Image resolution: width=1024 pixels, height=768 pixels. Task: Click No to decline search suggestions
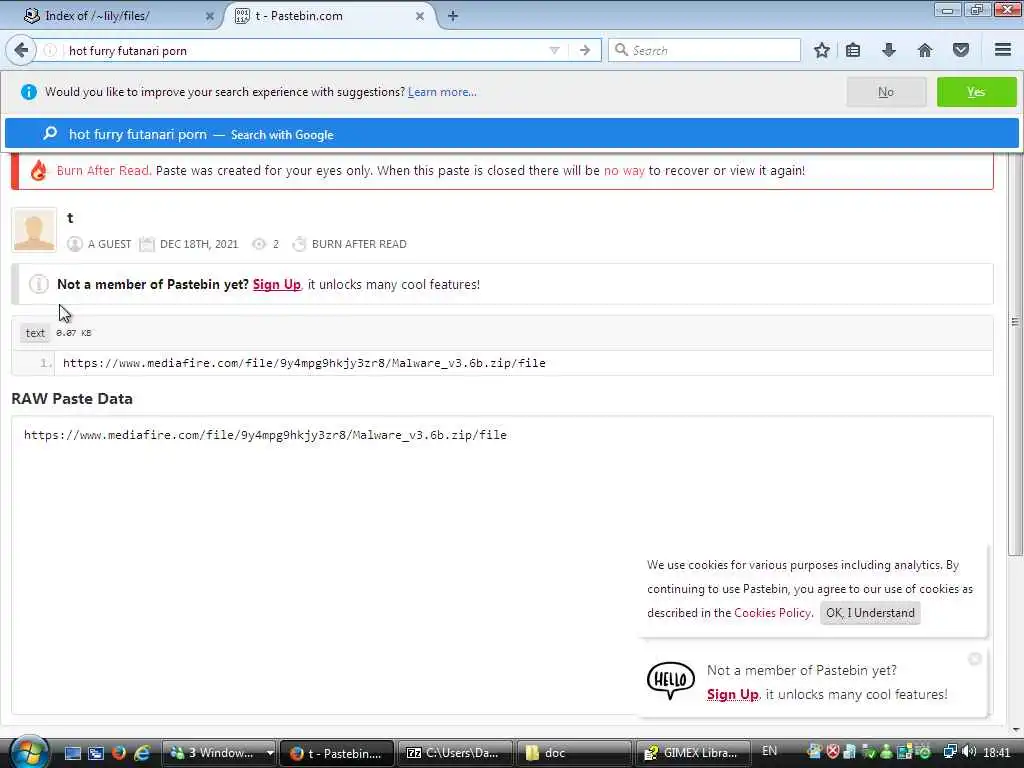[x=886, y=92]
